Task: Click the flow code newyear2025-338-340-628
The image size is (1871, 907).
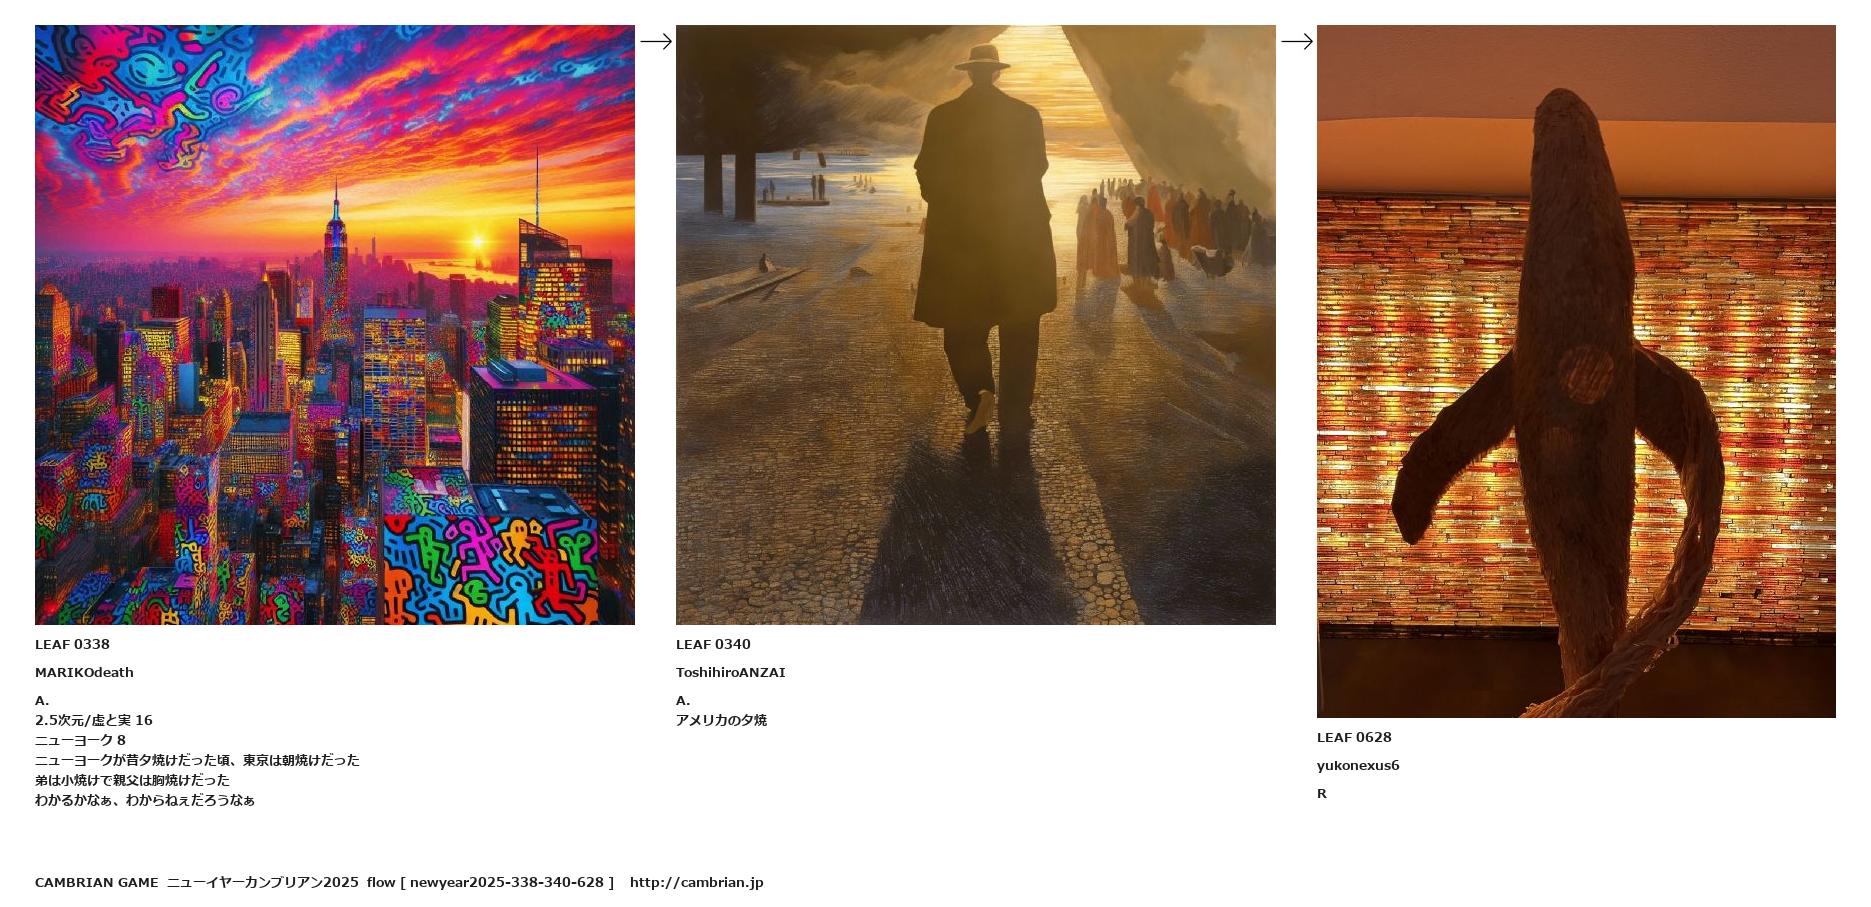Action: click(x=507, y=882)
